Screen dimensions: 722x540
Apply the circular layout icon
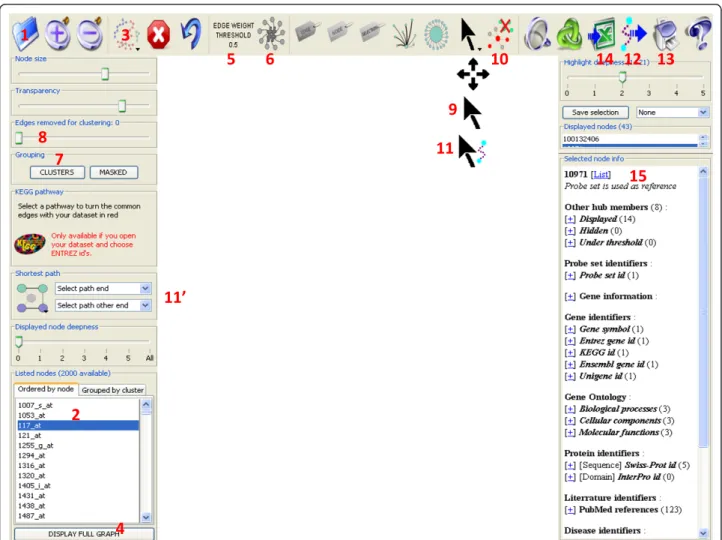pos(436,34)
